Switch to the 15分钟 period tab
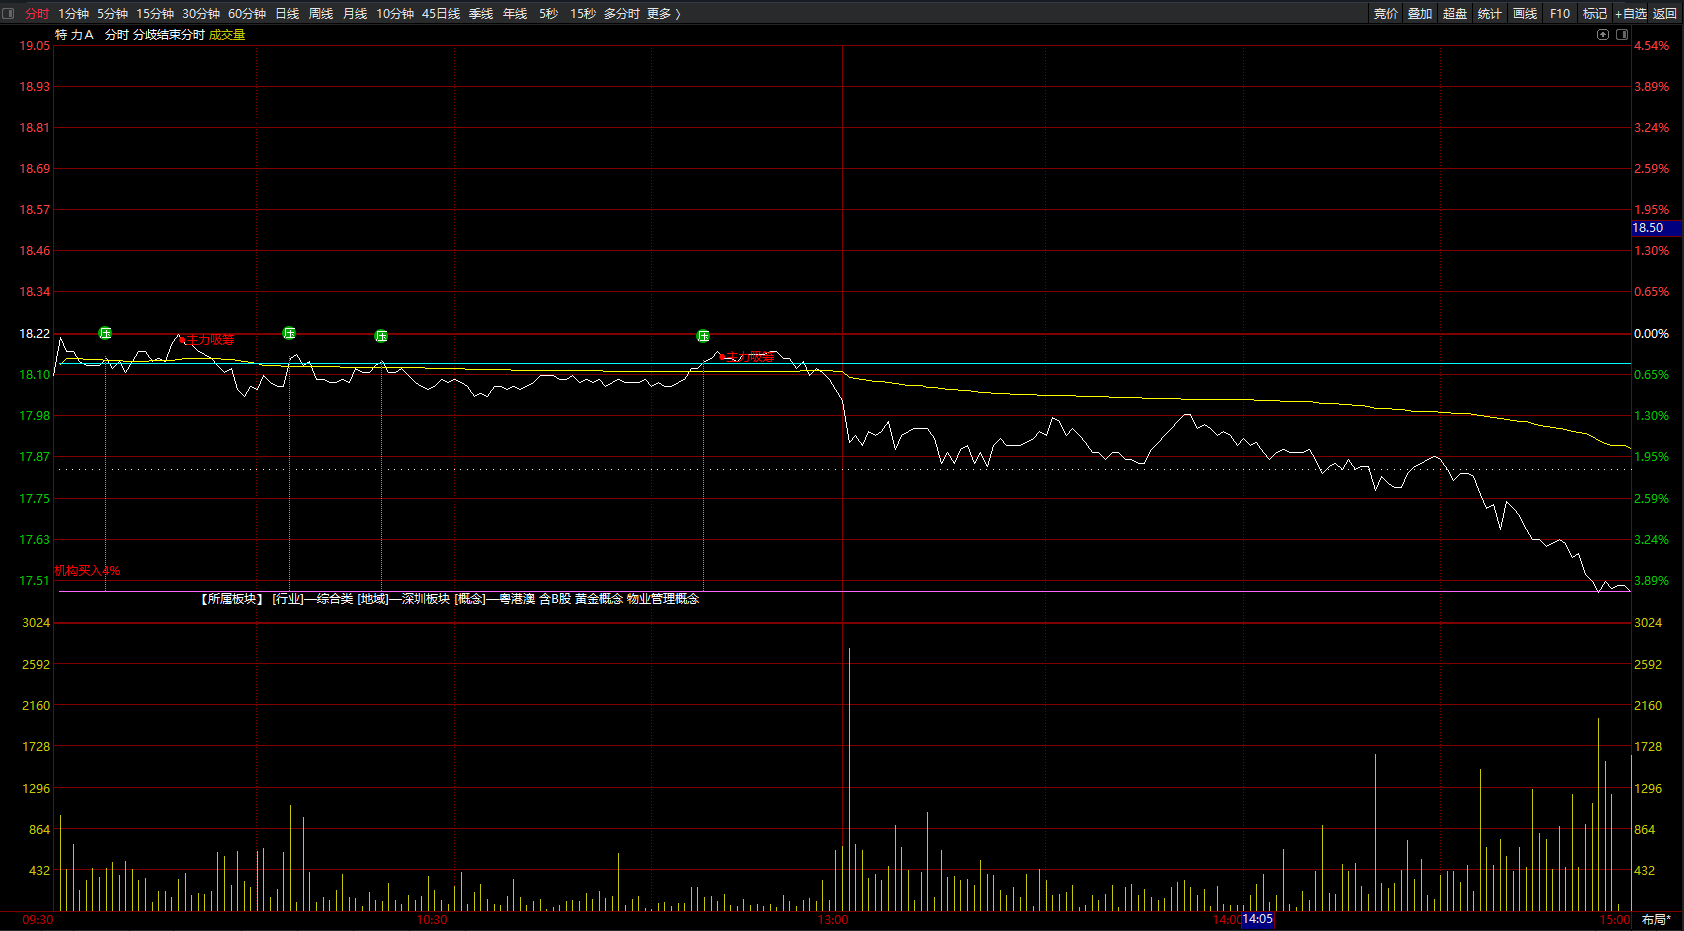Image resolution: width=1684 pixels, height=931 pixels. 155,13
